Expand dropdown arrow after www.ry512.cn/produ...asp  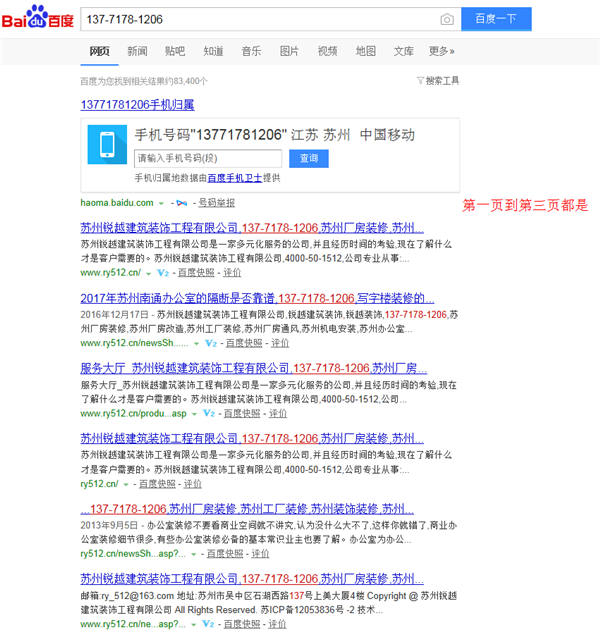tap(194, 414)
